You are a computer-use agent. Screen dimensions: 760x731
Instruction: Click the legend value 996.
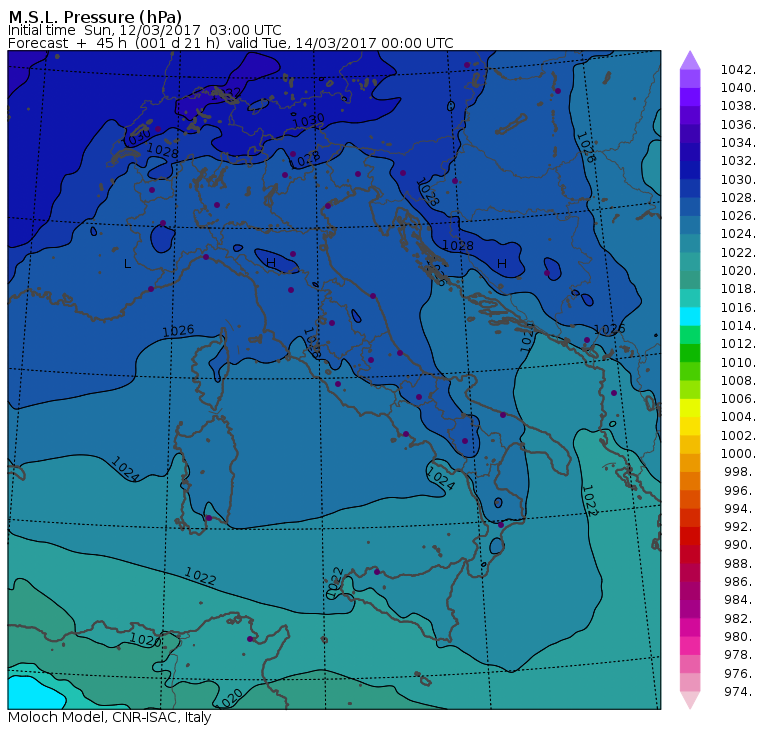pos(740,490)
